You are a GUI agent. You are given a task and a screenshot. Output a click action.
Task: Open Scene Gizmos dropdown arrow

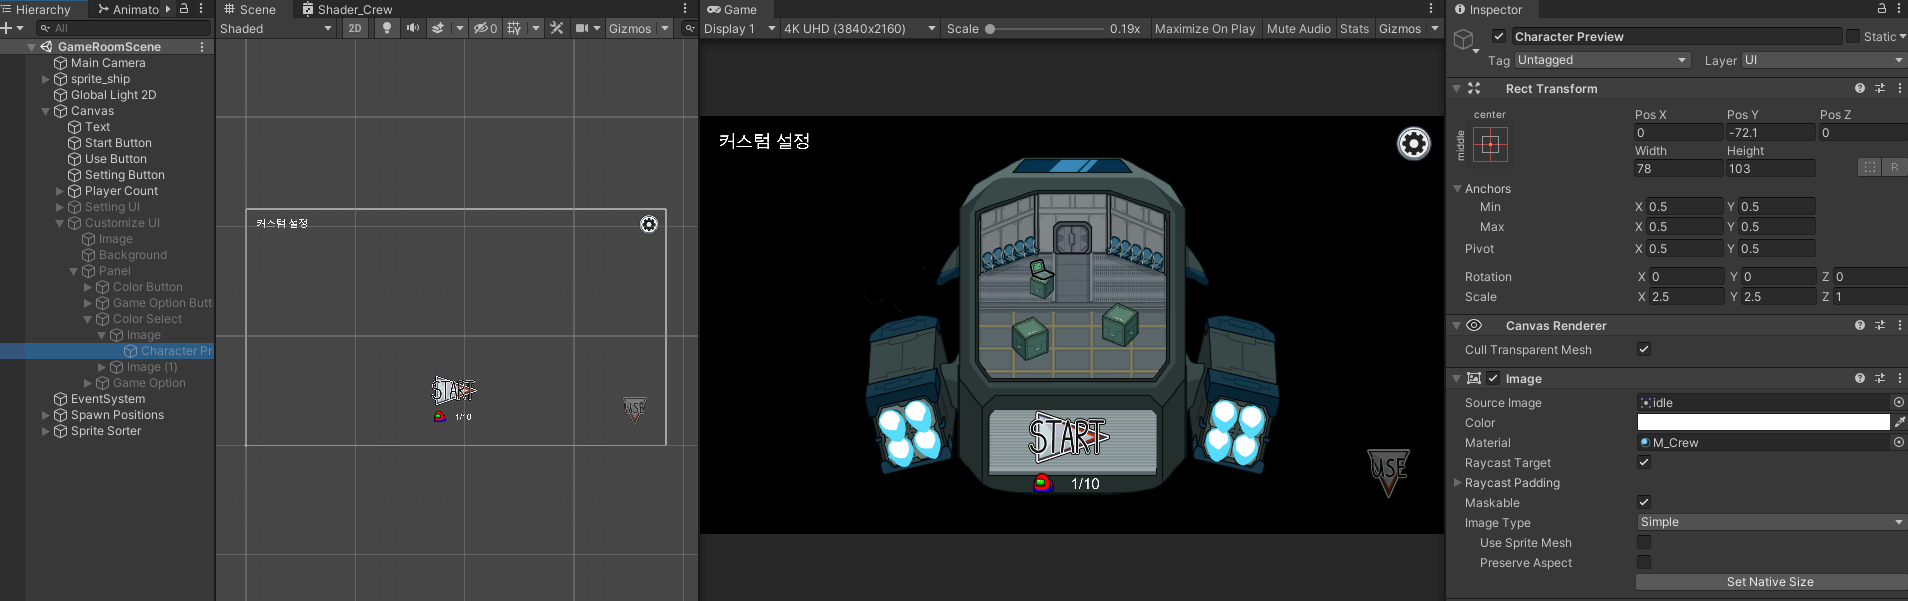click(665, 28)
